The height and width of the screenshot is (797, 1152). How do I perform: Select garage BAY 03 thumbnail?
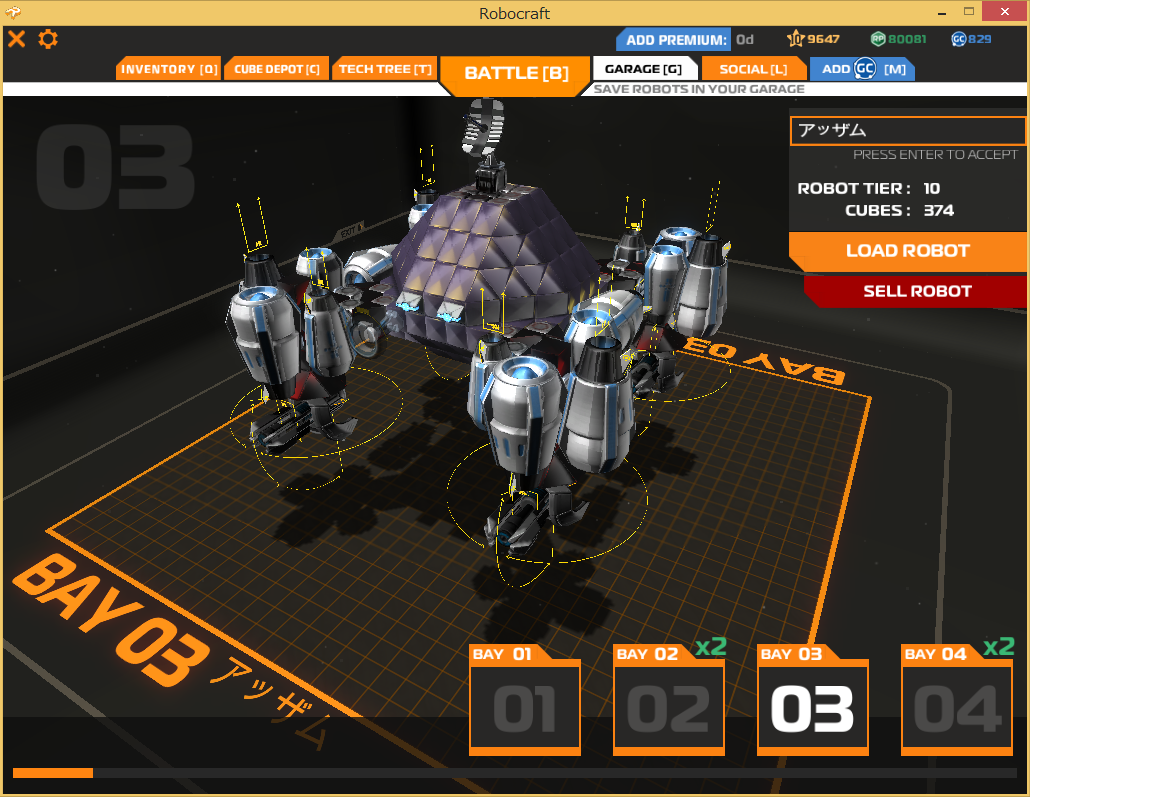tap(813, 700)
